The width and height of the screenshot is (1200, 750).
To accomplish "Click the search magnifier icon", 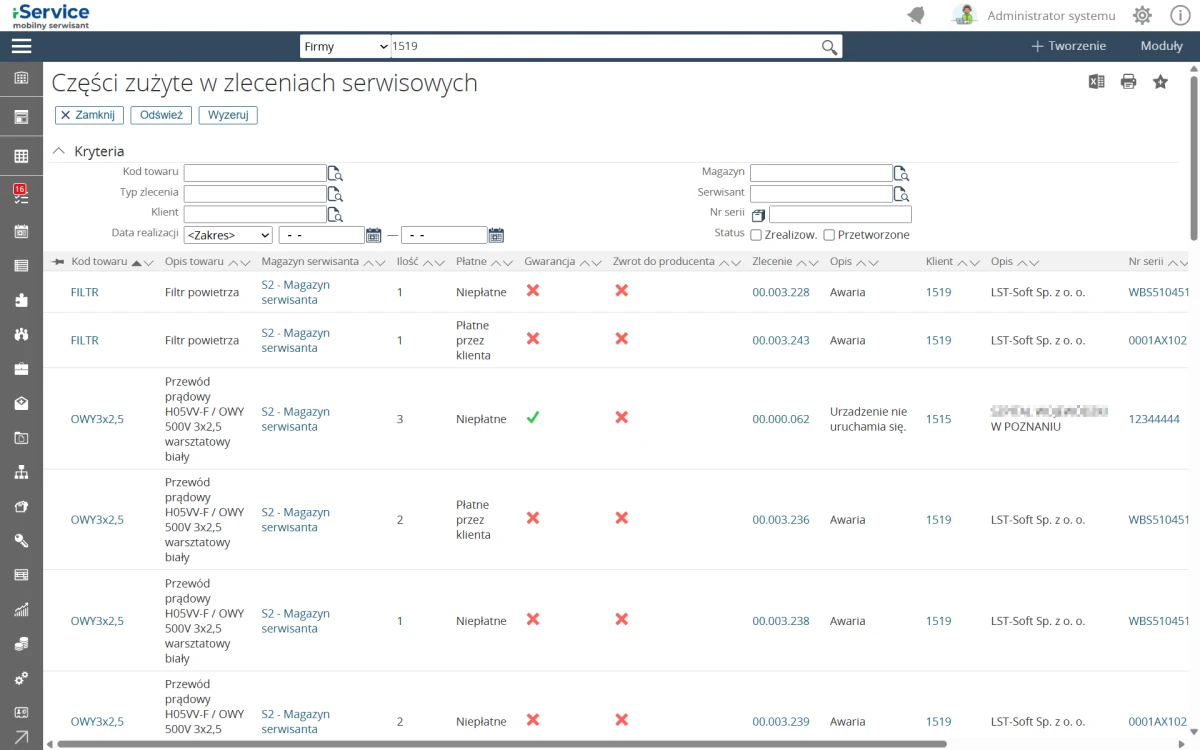I will pos(829,47).
